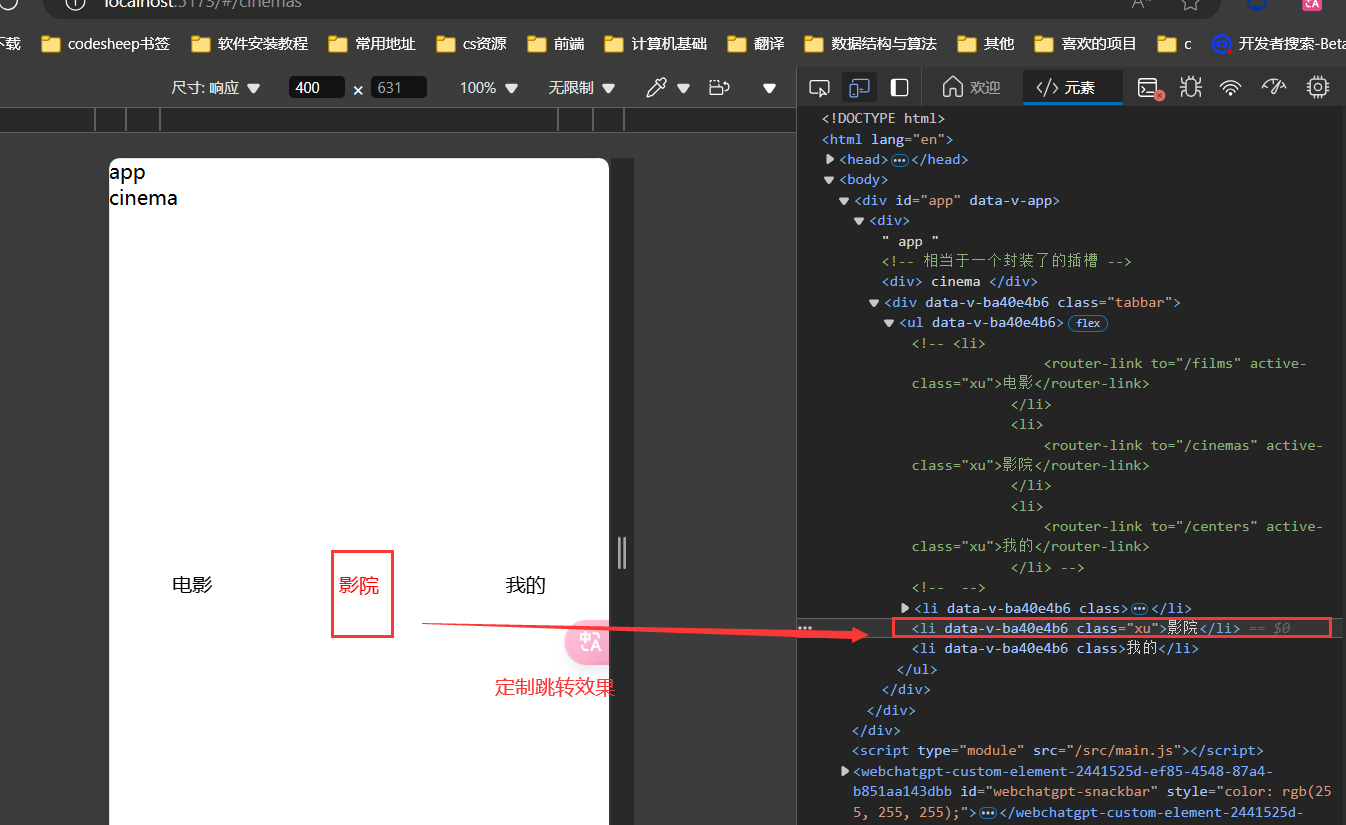Expand the head element node

click(x=830, y=159)
